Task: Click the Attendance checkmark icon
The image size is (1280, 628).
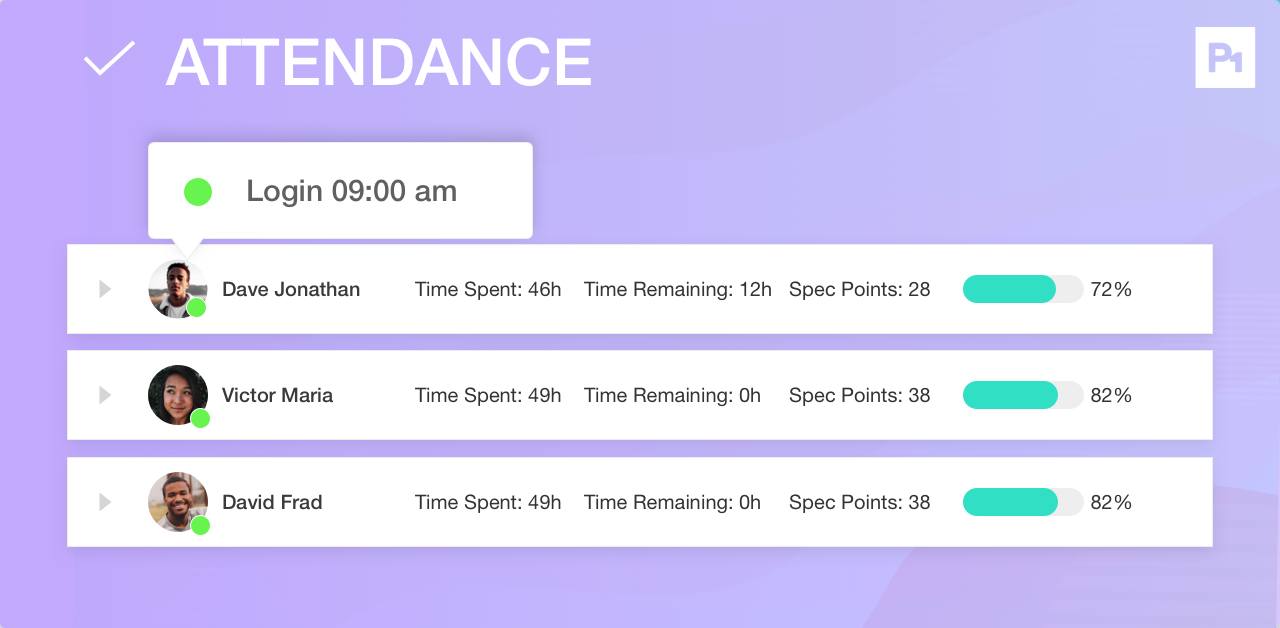Action: click(109, 59)
